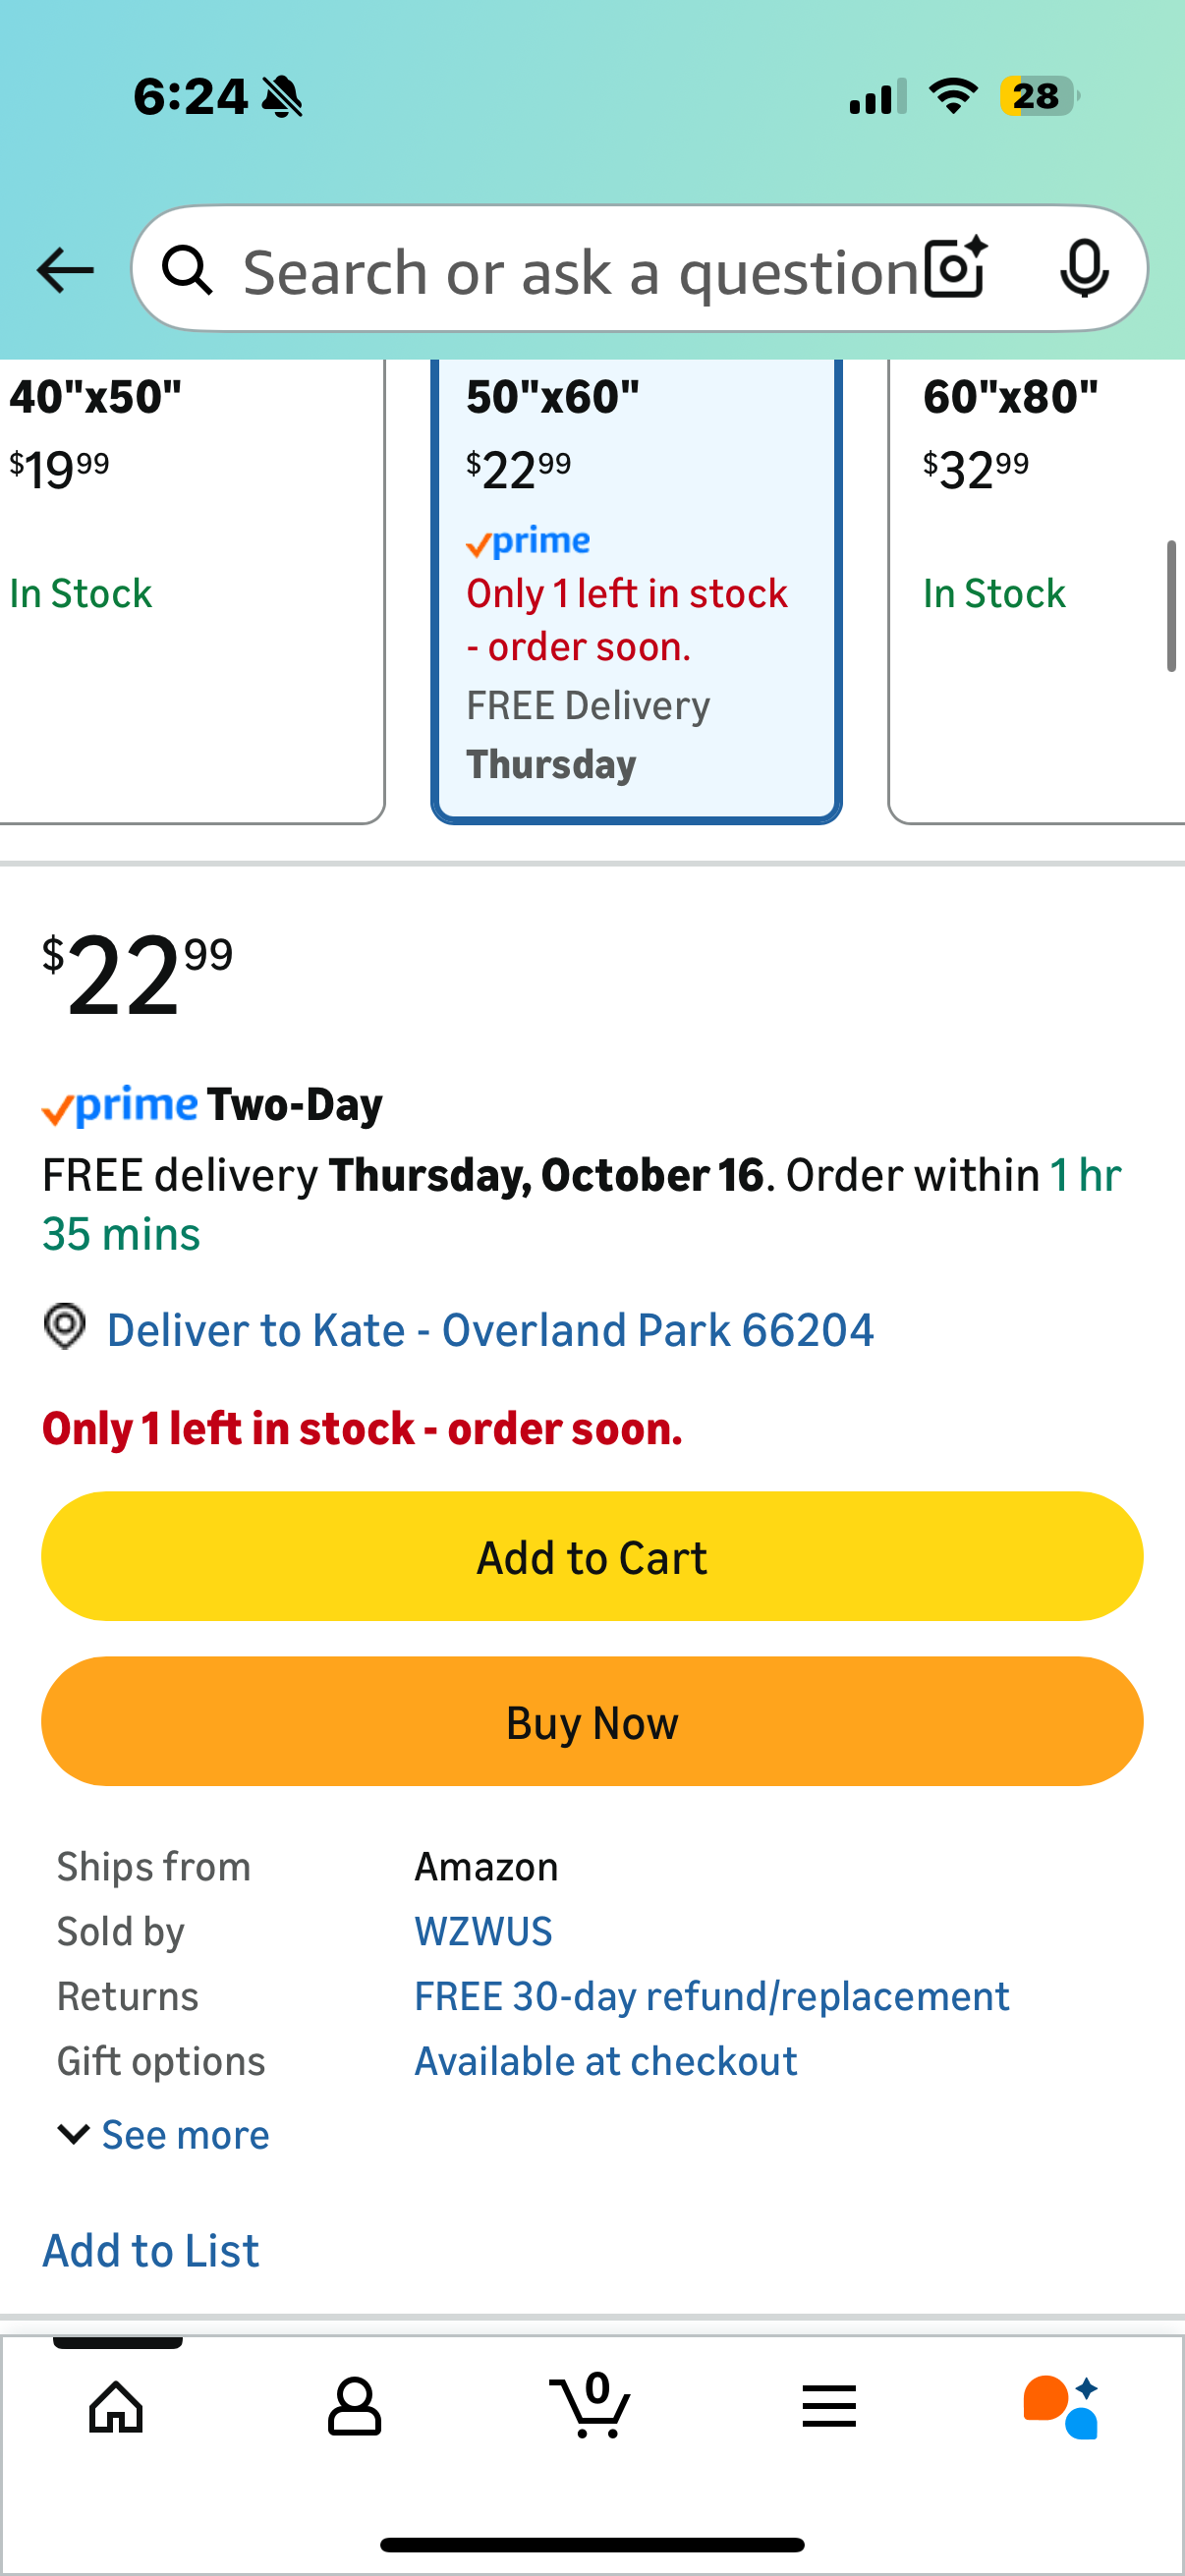Click the Buy Now button
The image size is (1185, 2576).
point(592,1721)
